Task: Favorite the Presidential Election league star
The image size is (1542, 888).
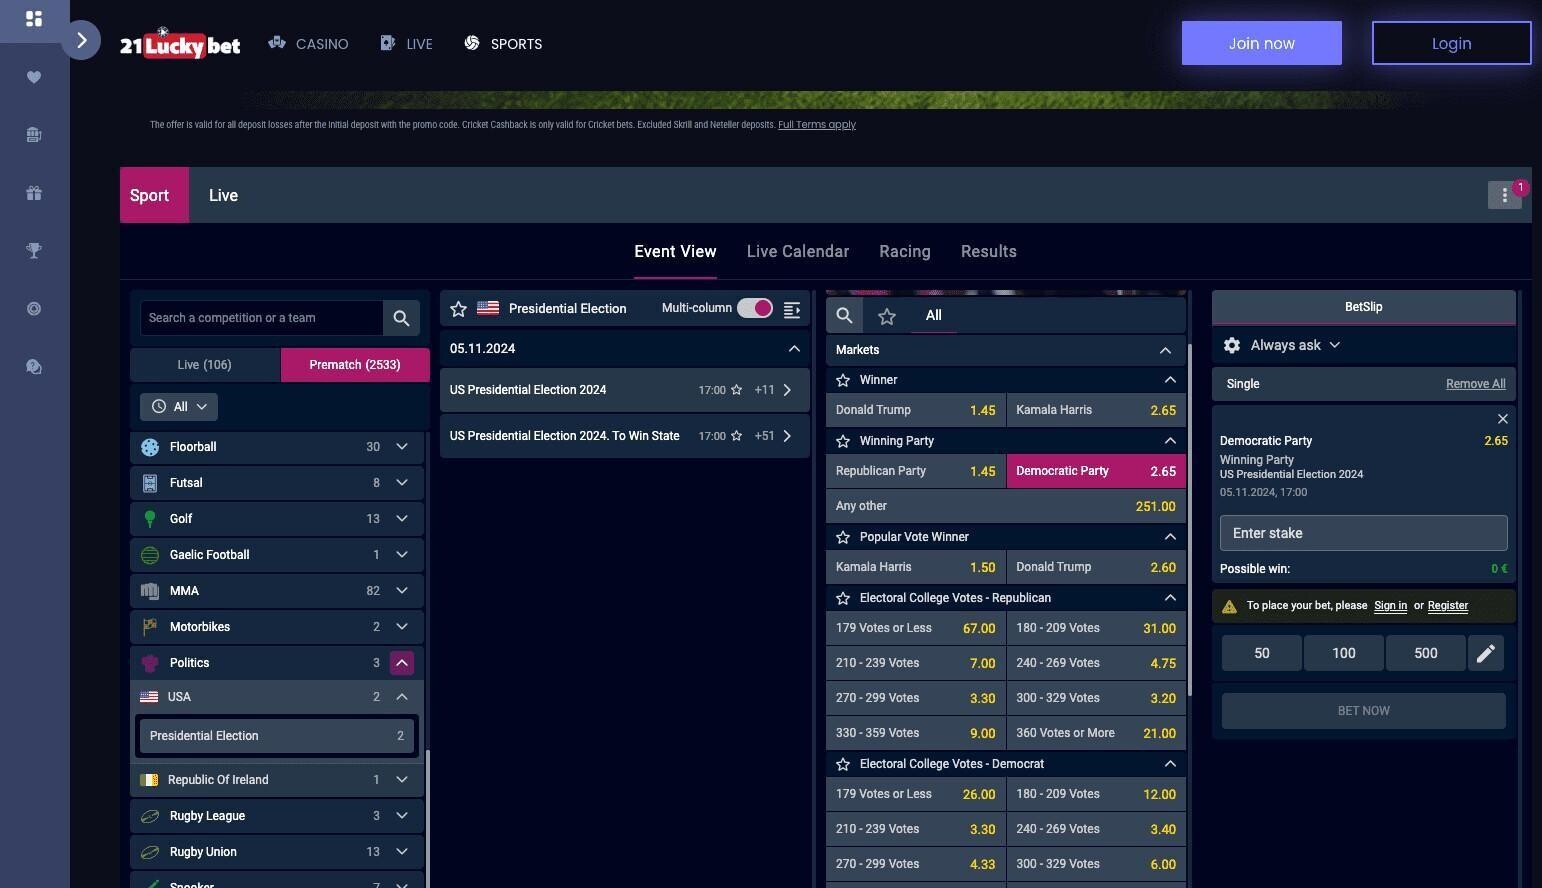Action: [458, 309]
